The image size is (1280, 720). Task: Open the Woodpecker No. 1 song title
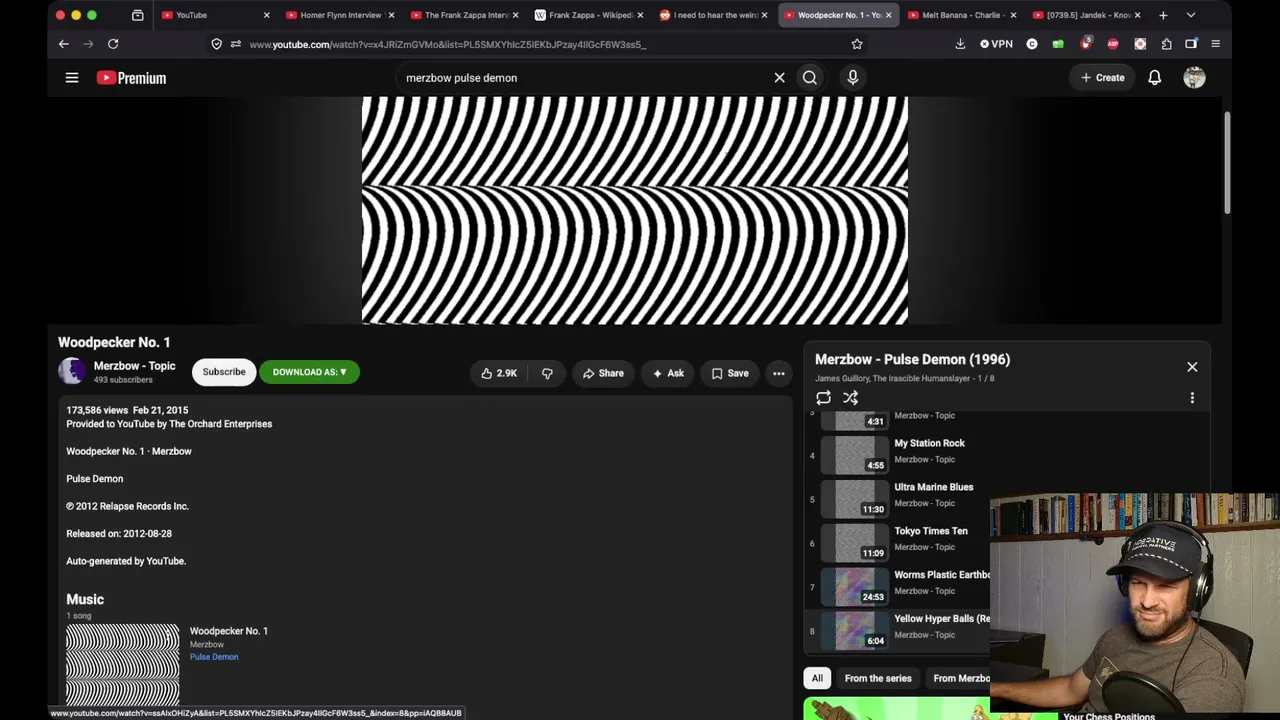click(x=229, y=631)
